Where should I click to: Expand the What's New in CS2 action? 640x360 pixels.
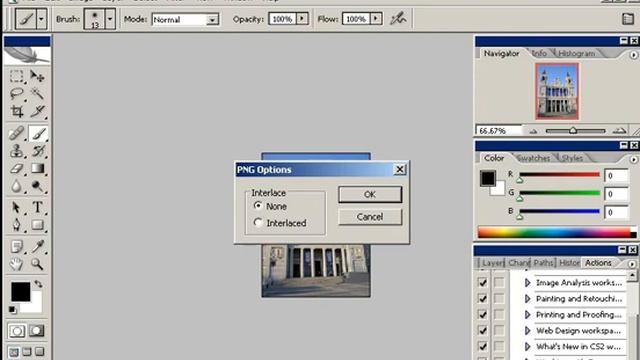[x=527, y=347]
